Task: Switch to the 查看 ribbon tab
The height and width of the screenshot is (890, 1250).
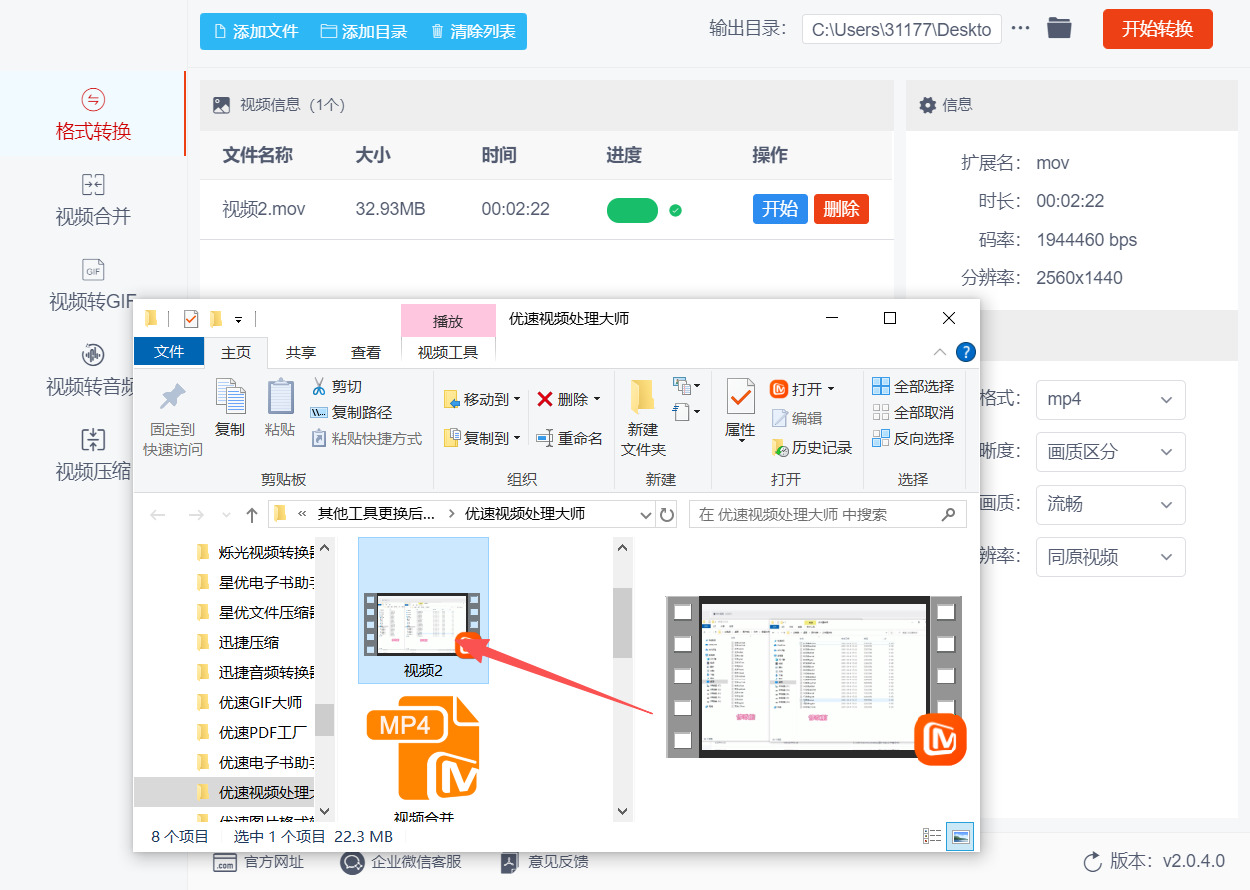Action: tap(366, 352)
